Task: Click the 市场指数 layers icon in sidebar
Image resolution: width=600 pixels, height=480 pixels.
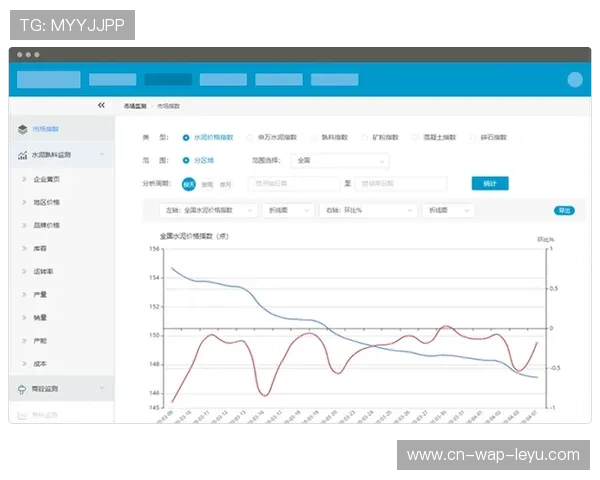Action: pyautogui.click(x=23, y=129)
